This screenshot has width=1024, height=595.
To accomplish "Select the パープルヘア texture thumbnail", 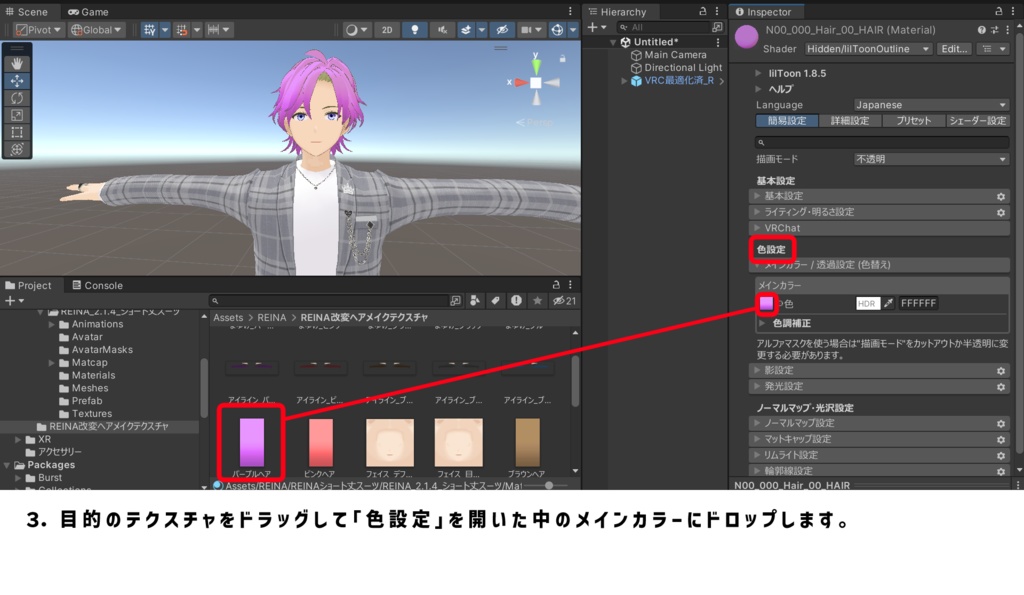I will 250,443.
